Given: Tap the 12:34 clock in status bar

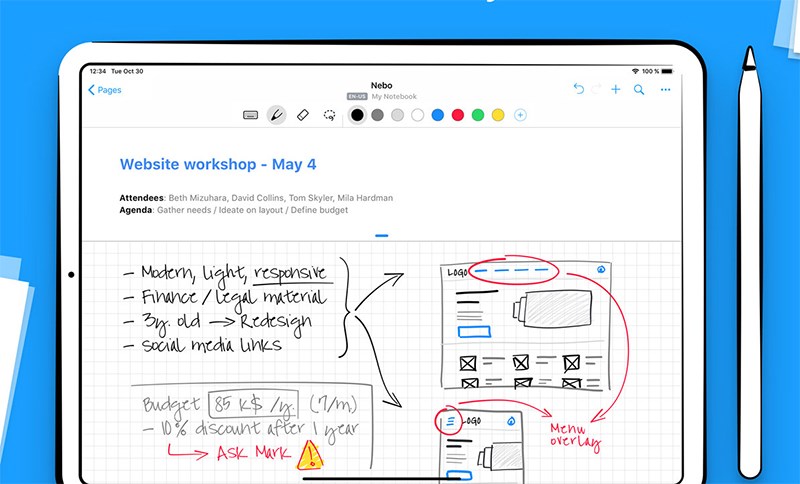Looking at the screenshot, I should [98, 71].
